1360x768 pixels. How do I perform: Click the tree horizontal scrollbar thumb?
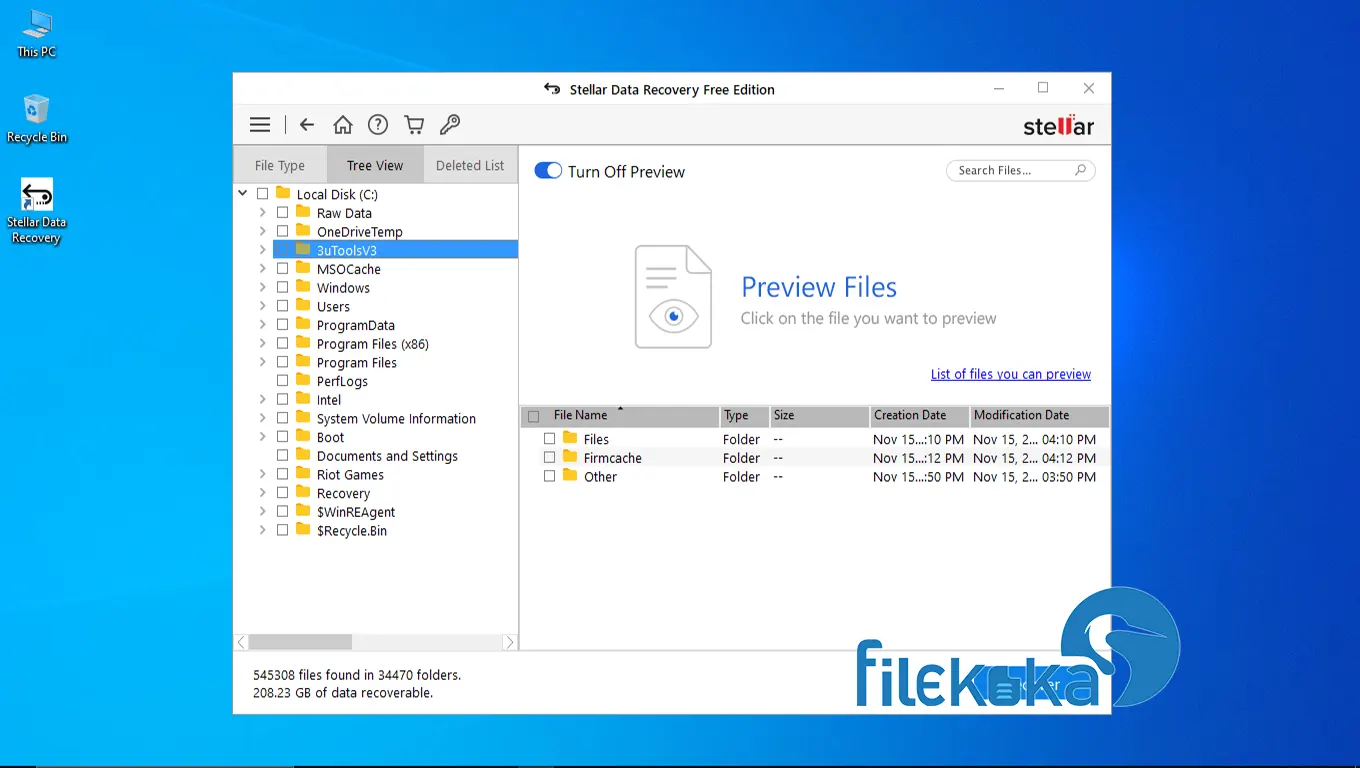(x=300, y=642)
